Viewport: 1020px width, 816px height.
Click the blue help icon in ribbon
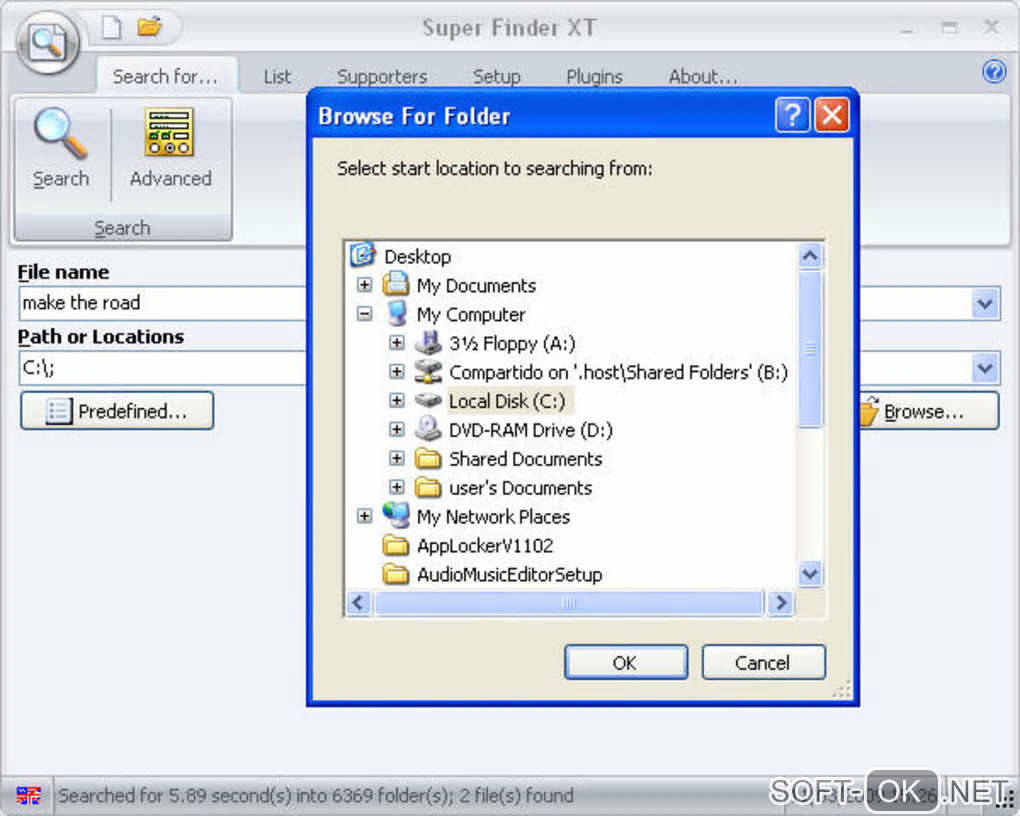tap(994, 71)
